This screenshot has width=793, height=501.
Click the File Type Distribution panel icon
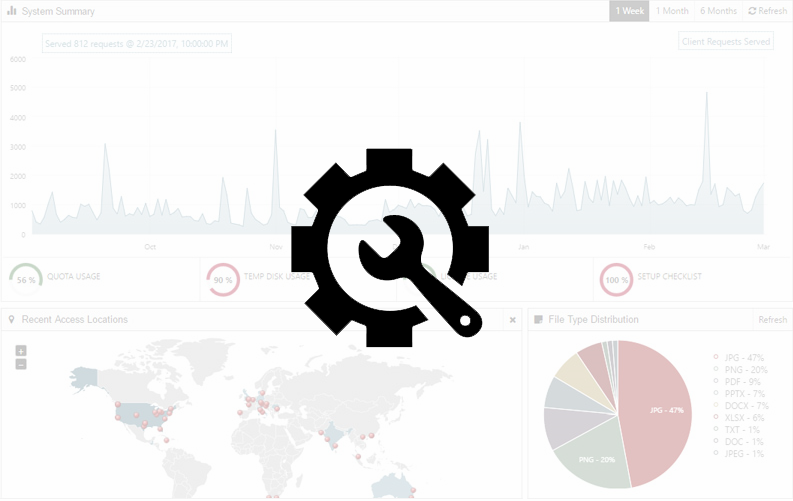click(x=539, y=320)
